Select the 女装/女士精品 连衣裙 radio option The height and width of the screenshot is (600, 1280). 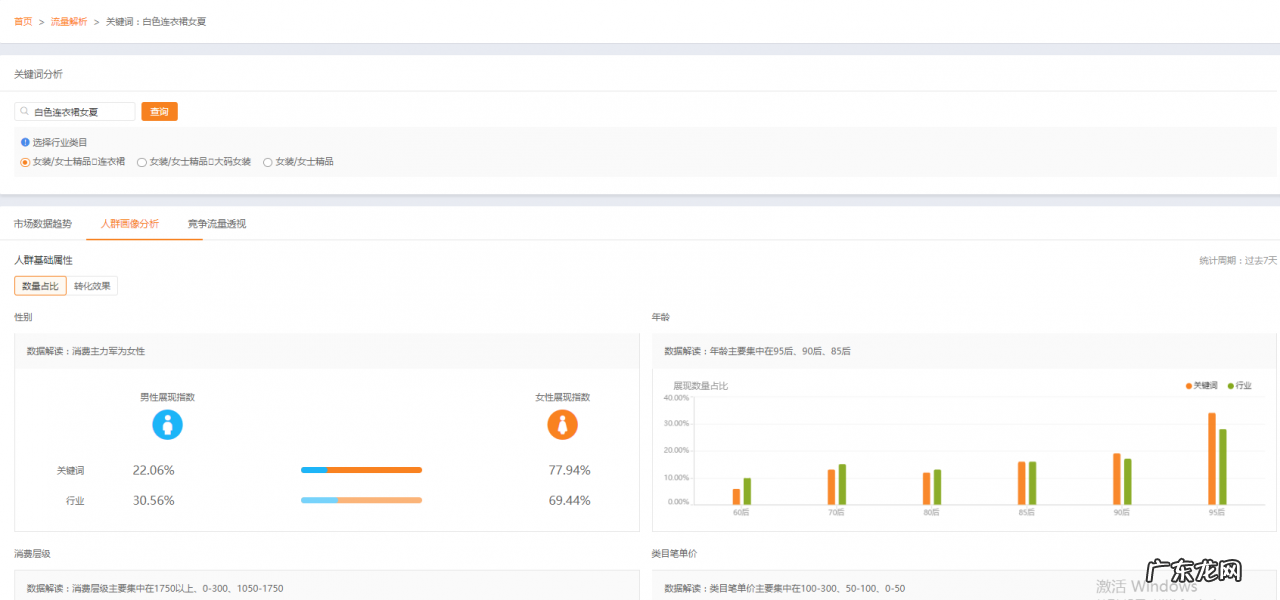pos(26,162)
